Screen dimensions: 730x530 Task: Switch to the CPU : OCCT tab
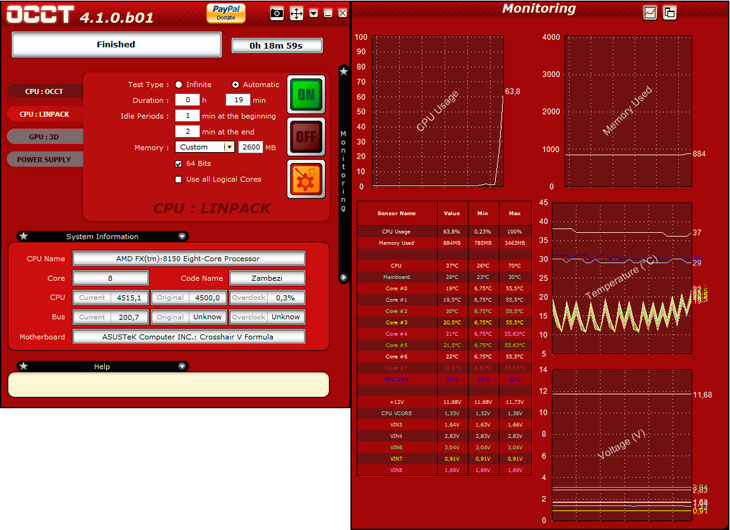44,91
